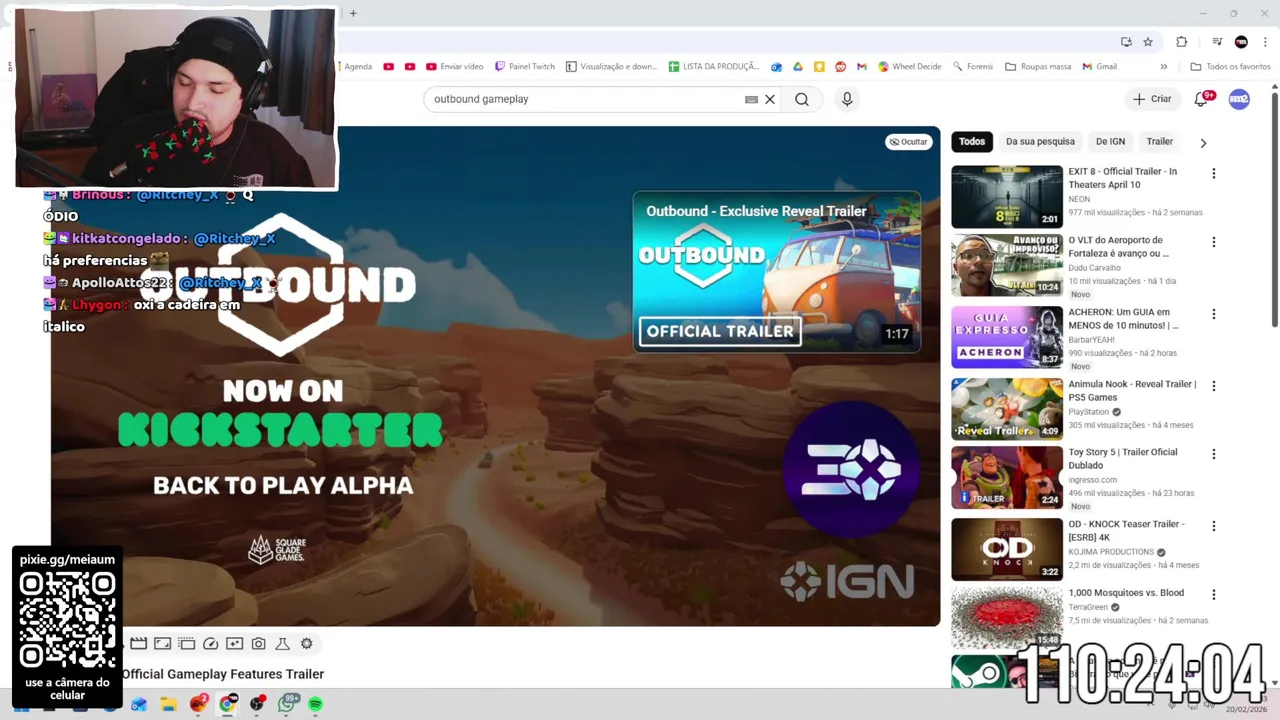Screen dimensions: 1280x720
Task: Open the gear settings icon below the video
Action: click(x=307, y=644)
